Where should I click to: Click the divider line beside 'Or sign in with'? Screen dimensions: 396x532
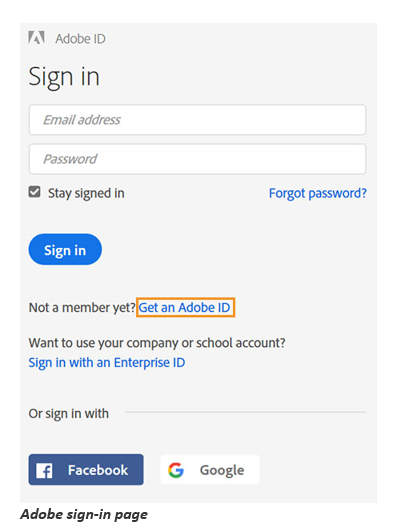[x=245, y=412]
